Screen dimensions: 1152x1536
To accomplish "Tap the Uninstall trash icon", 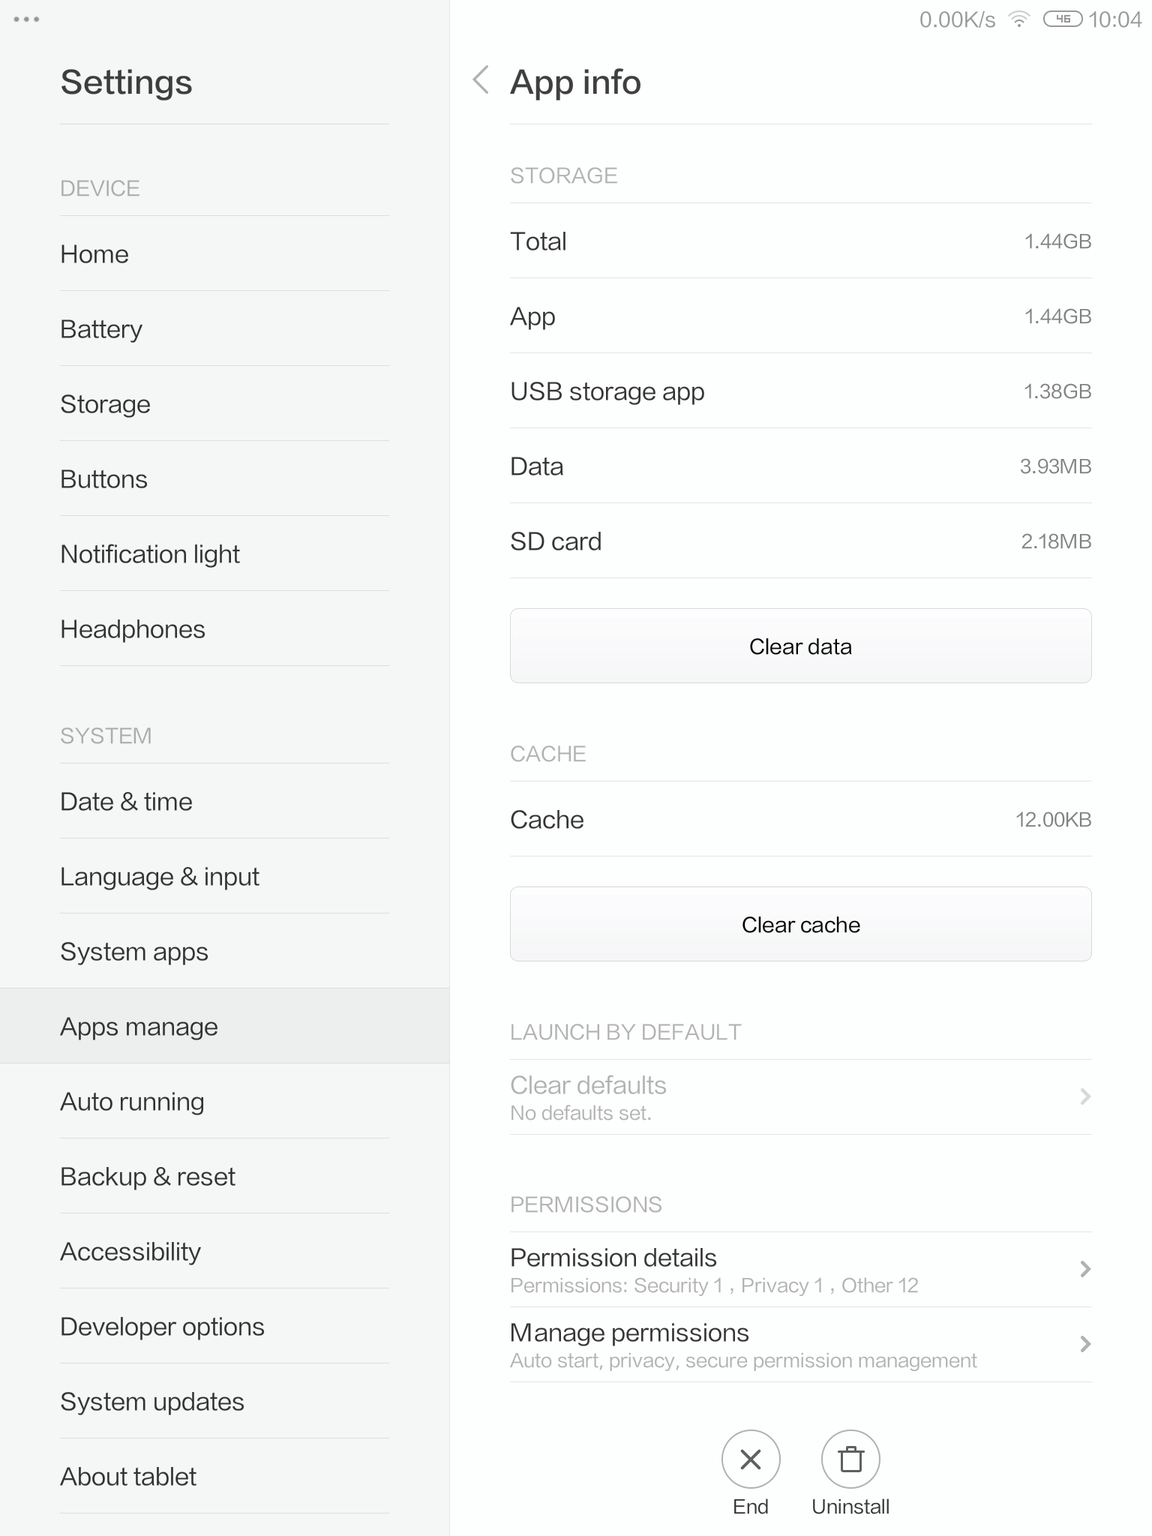I will pyautogui.click(x=850, y=1459).
